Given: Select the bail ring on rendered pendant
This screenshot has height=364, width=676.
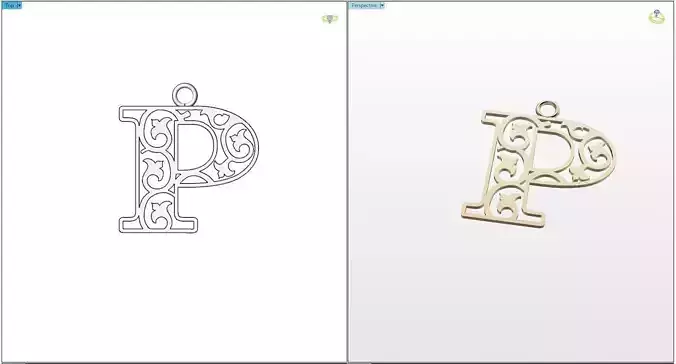Looking at the screenshot, I should [548, 109].
